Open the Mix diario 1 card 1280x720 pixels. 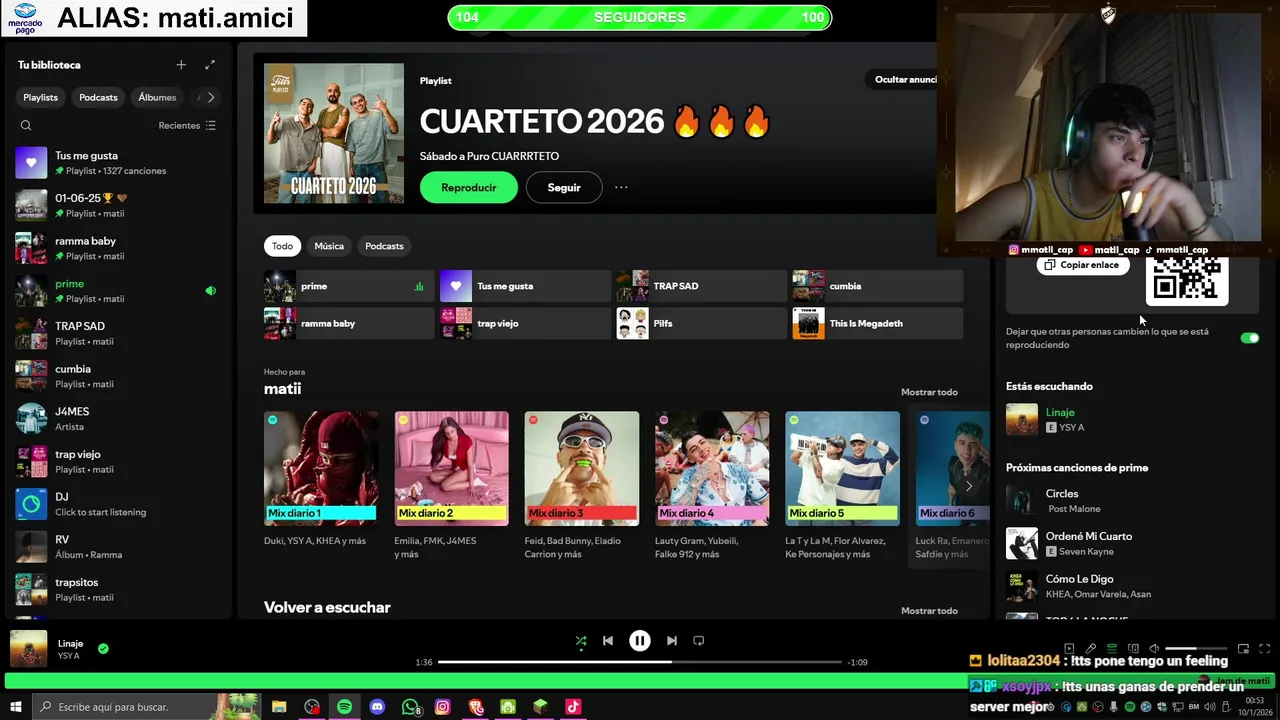click(x=321, y=485)
